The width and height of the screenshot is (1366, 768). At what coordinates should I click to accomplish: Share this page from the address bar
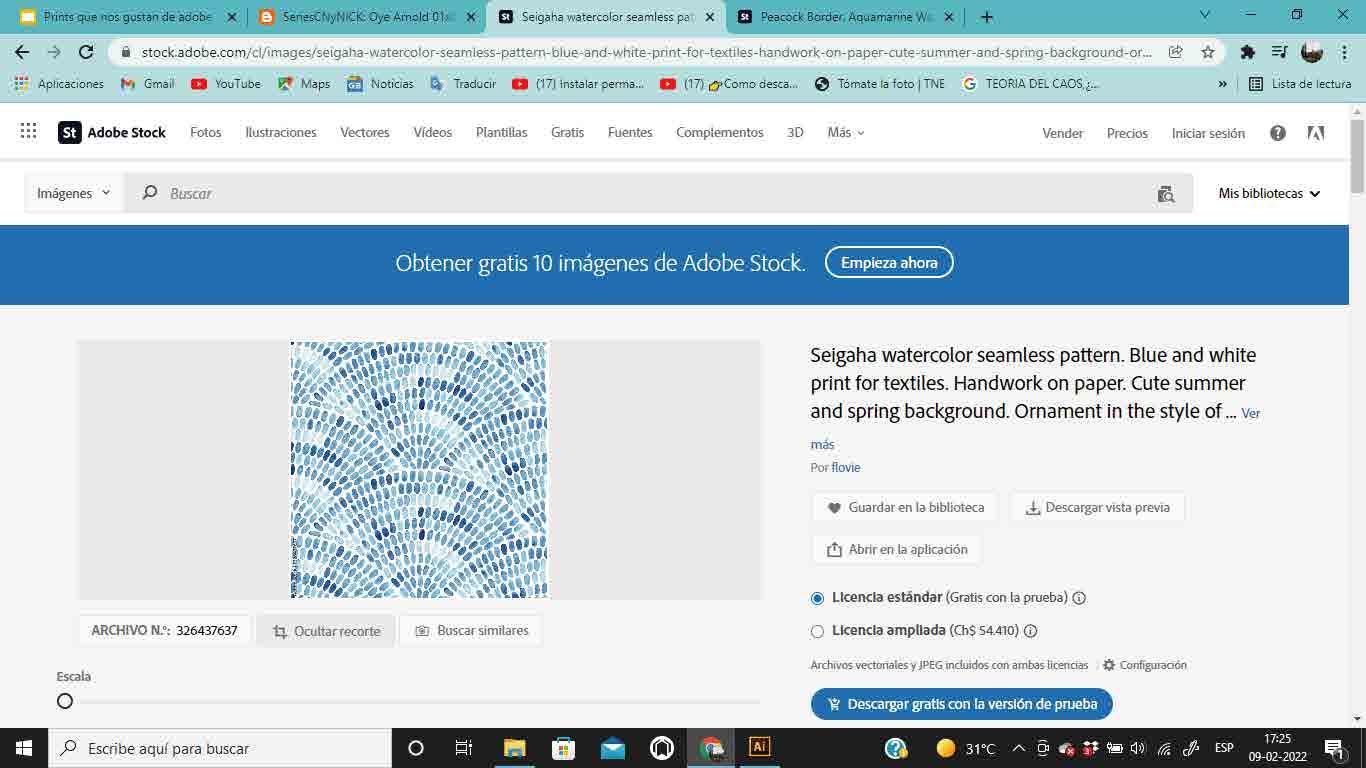click(x=1176, y=52)
